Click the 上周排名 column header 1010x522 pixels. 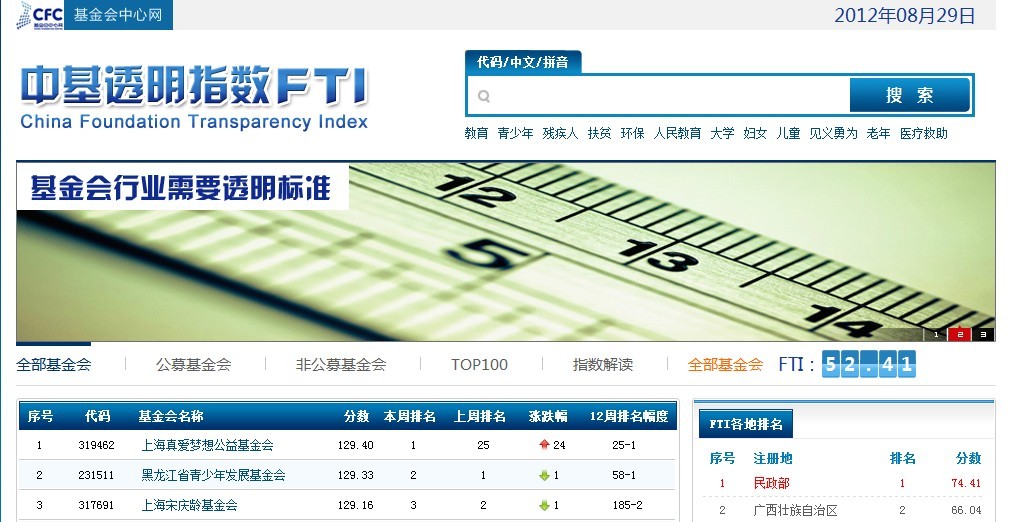479,416
